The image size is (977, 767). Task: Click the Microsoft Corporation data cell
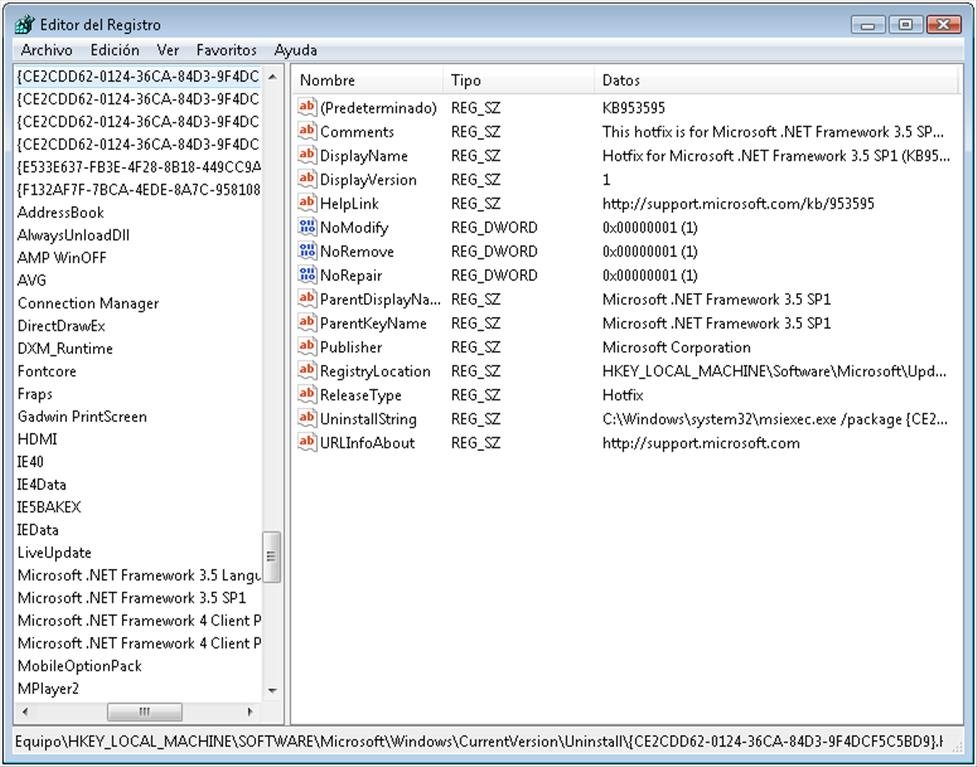(677, 347)
